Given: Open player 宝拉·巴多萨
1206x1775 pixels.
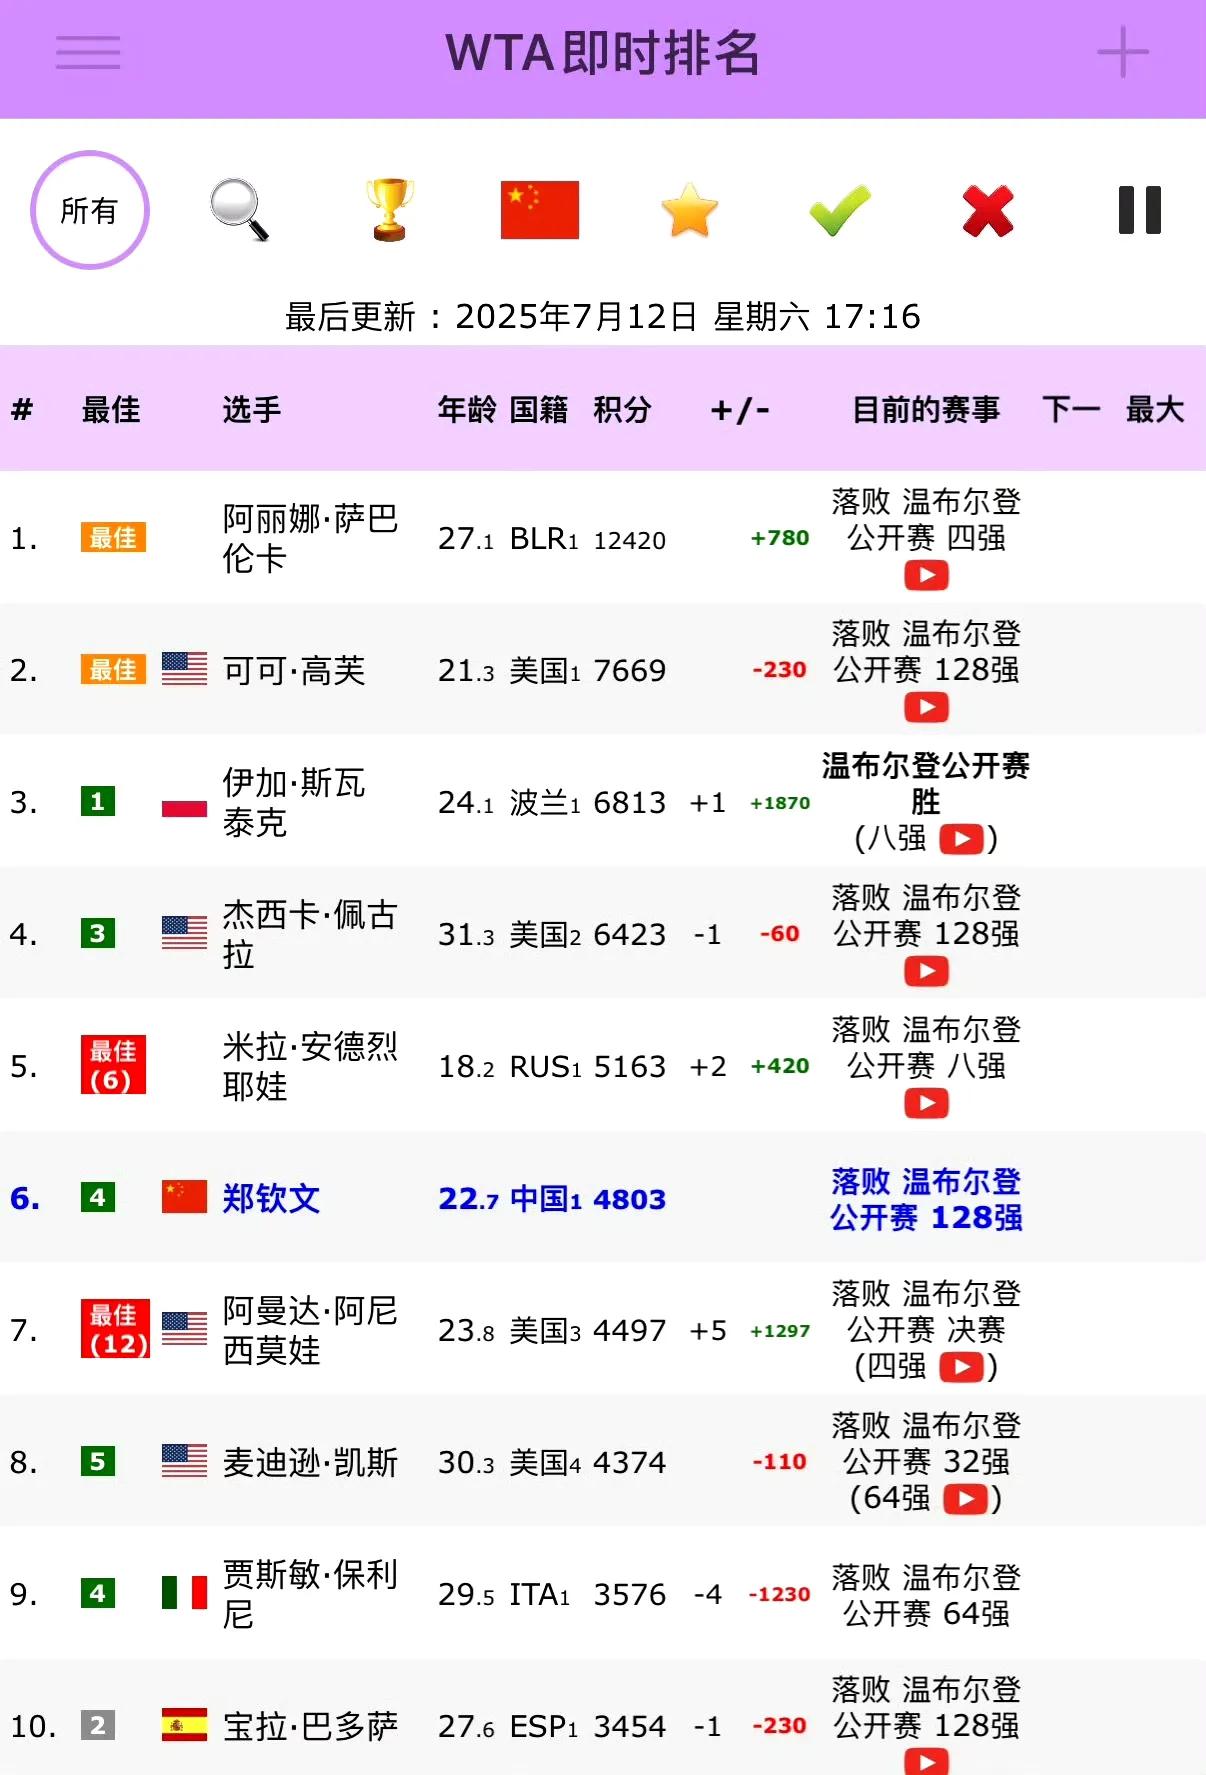Looking at the screenshot, I should point(310,1726).
